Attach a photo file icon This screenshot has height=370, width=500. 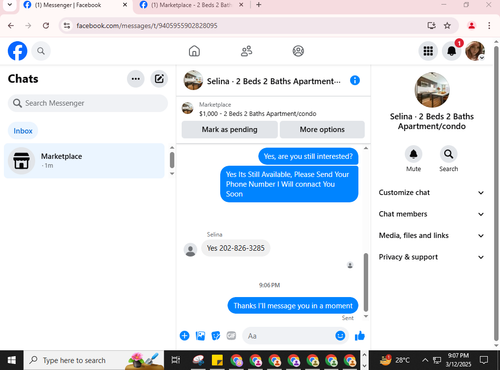[200, 336]
